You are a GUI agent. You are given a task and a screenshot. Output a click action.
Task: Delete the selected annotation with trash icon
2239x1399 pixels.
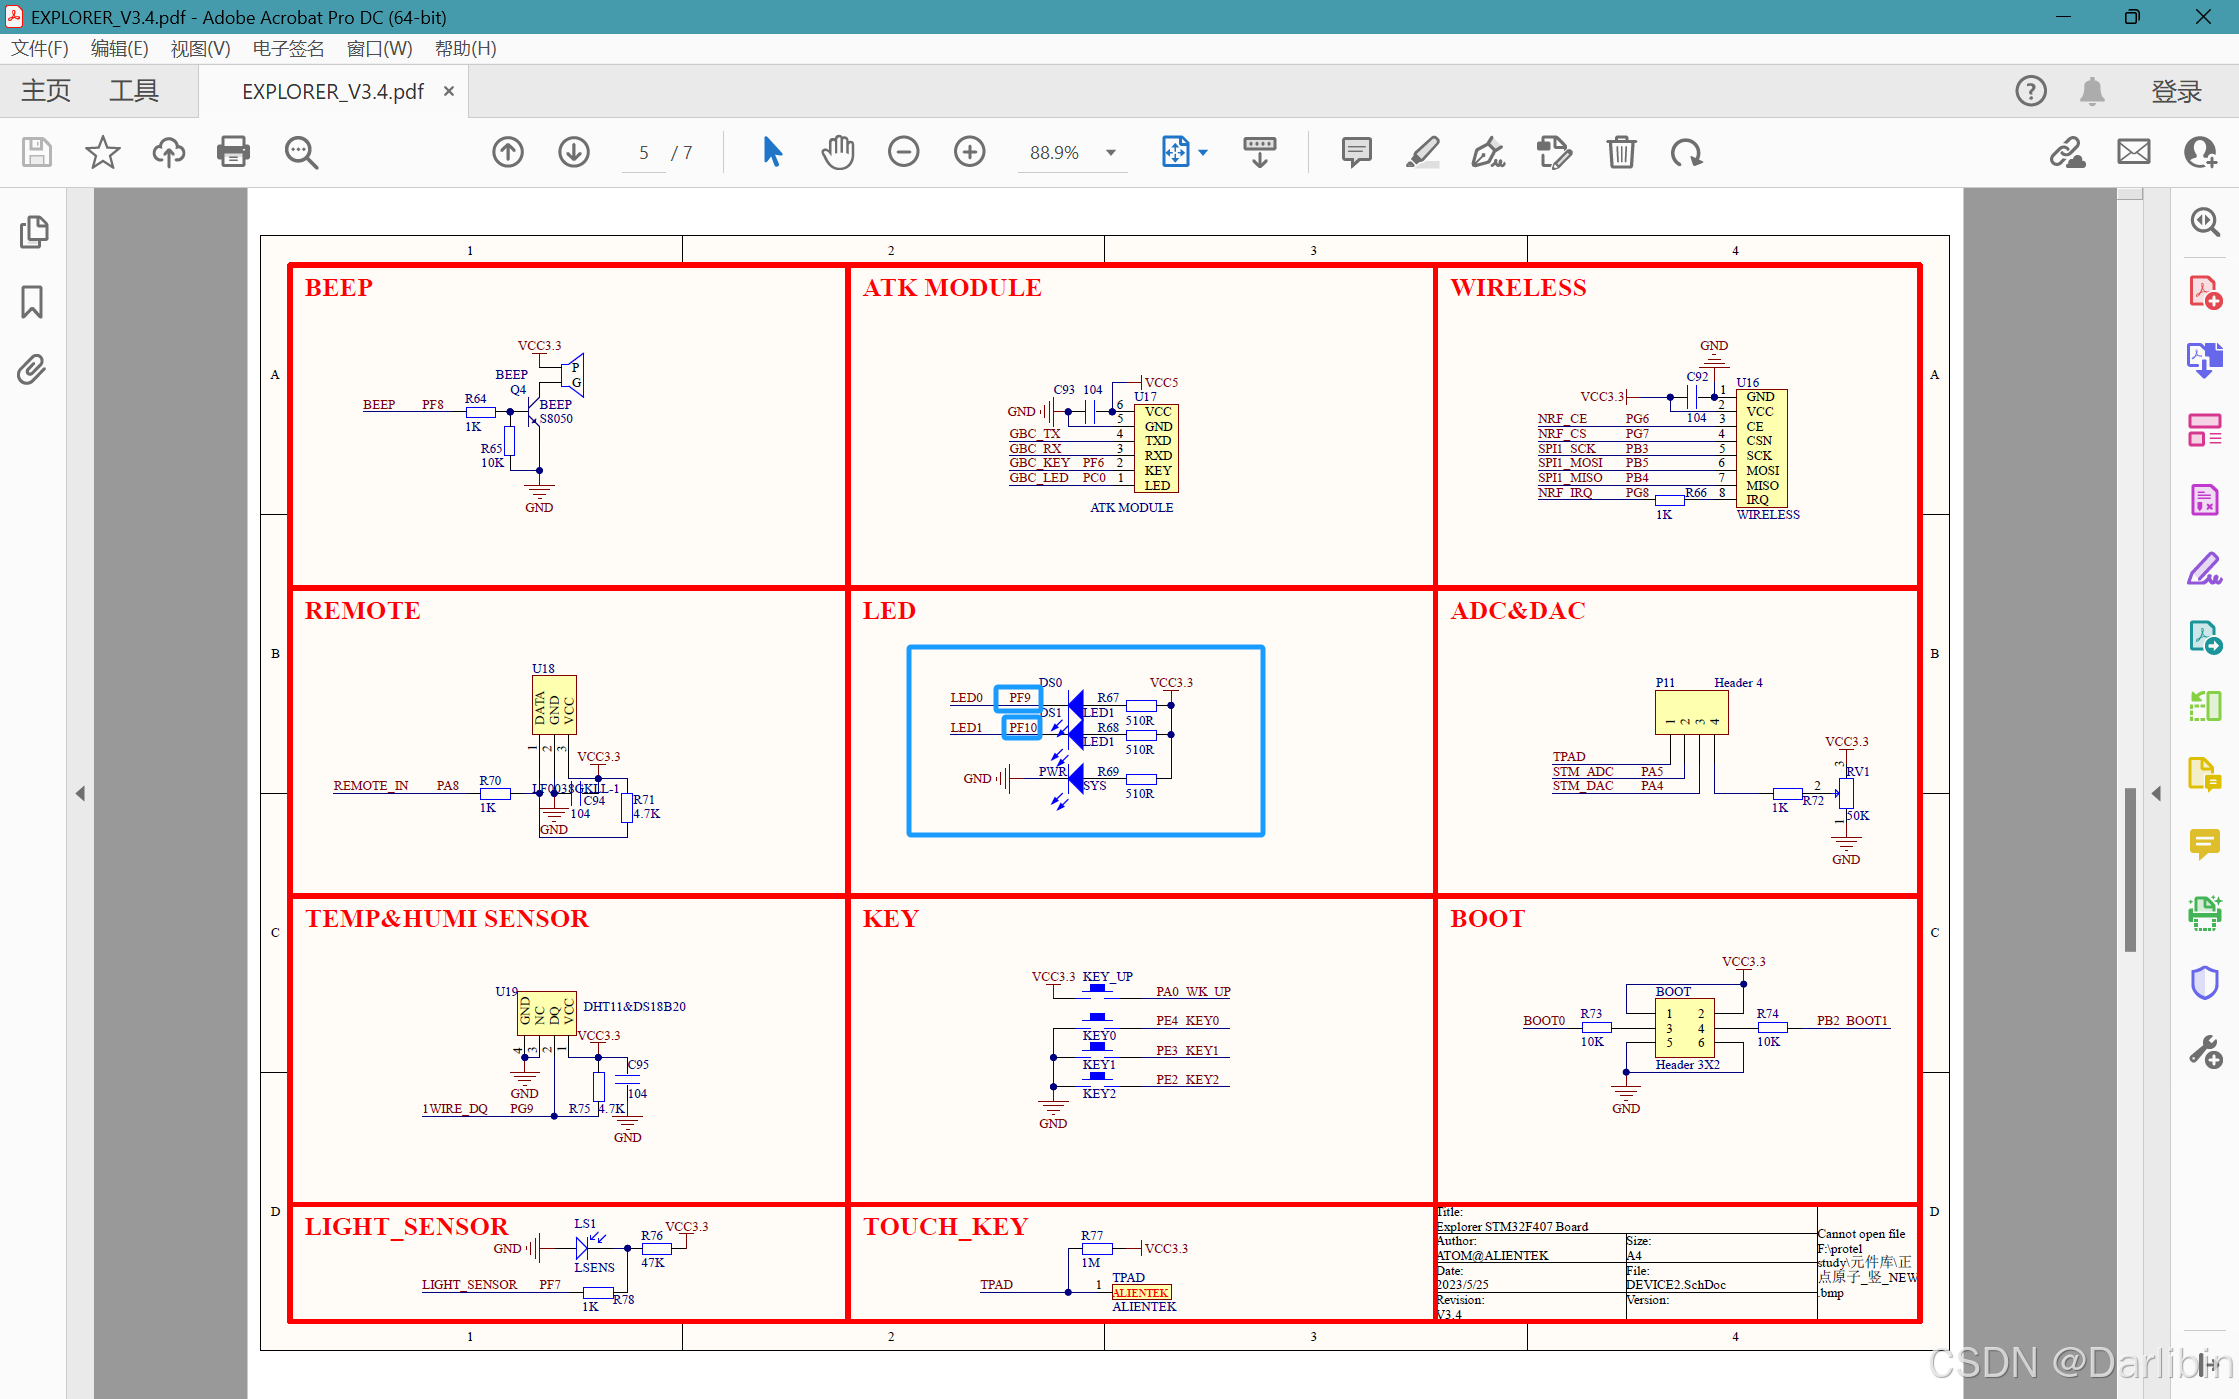[x=1621, y=152]
